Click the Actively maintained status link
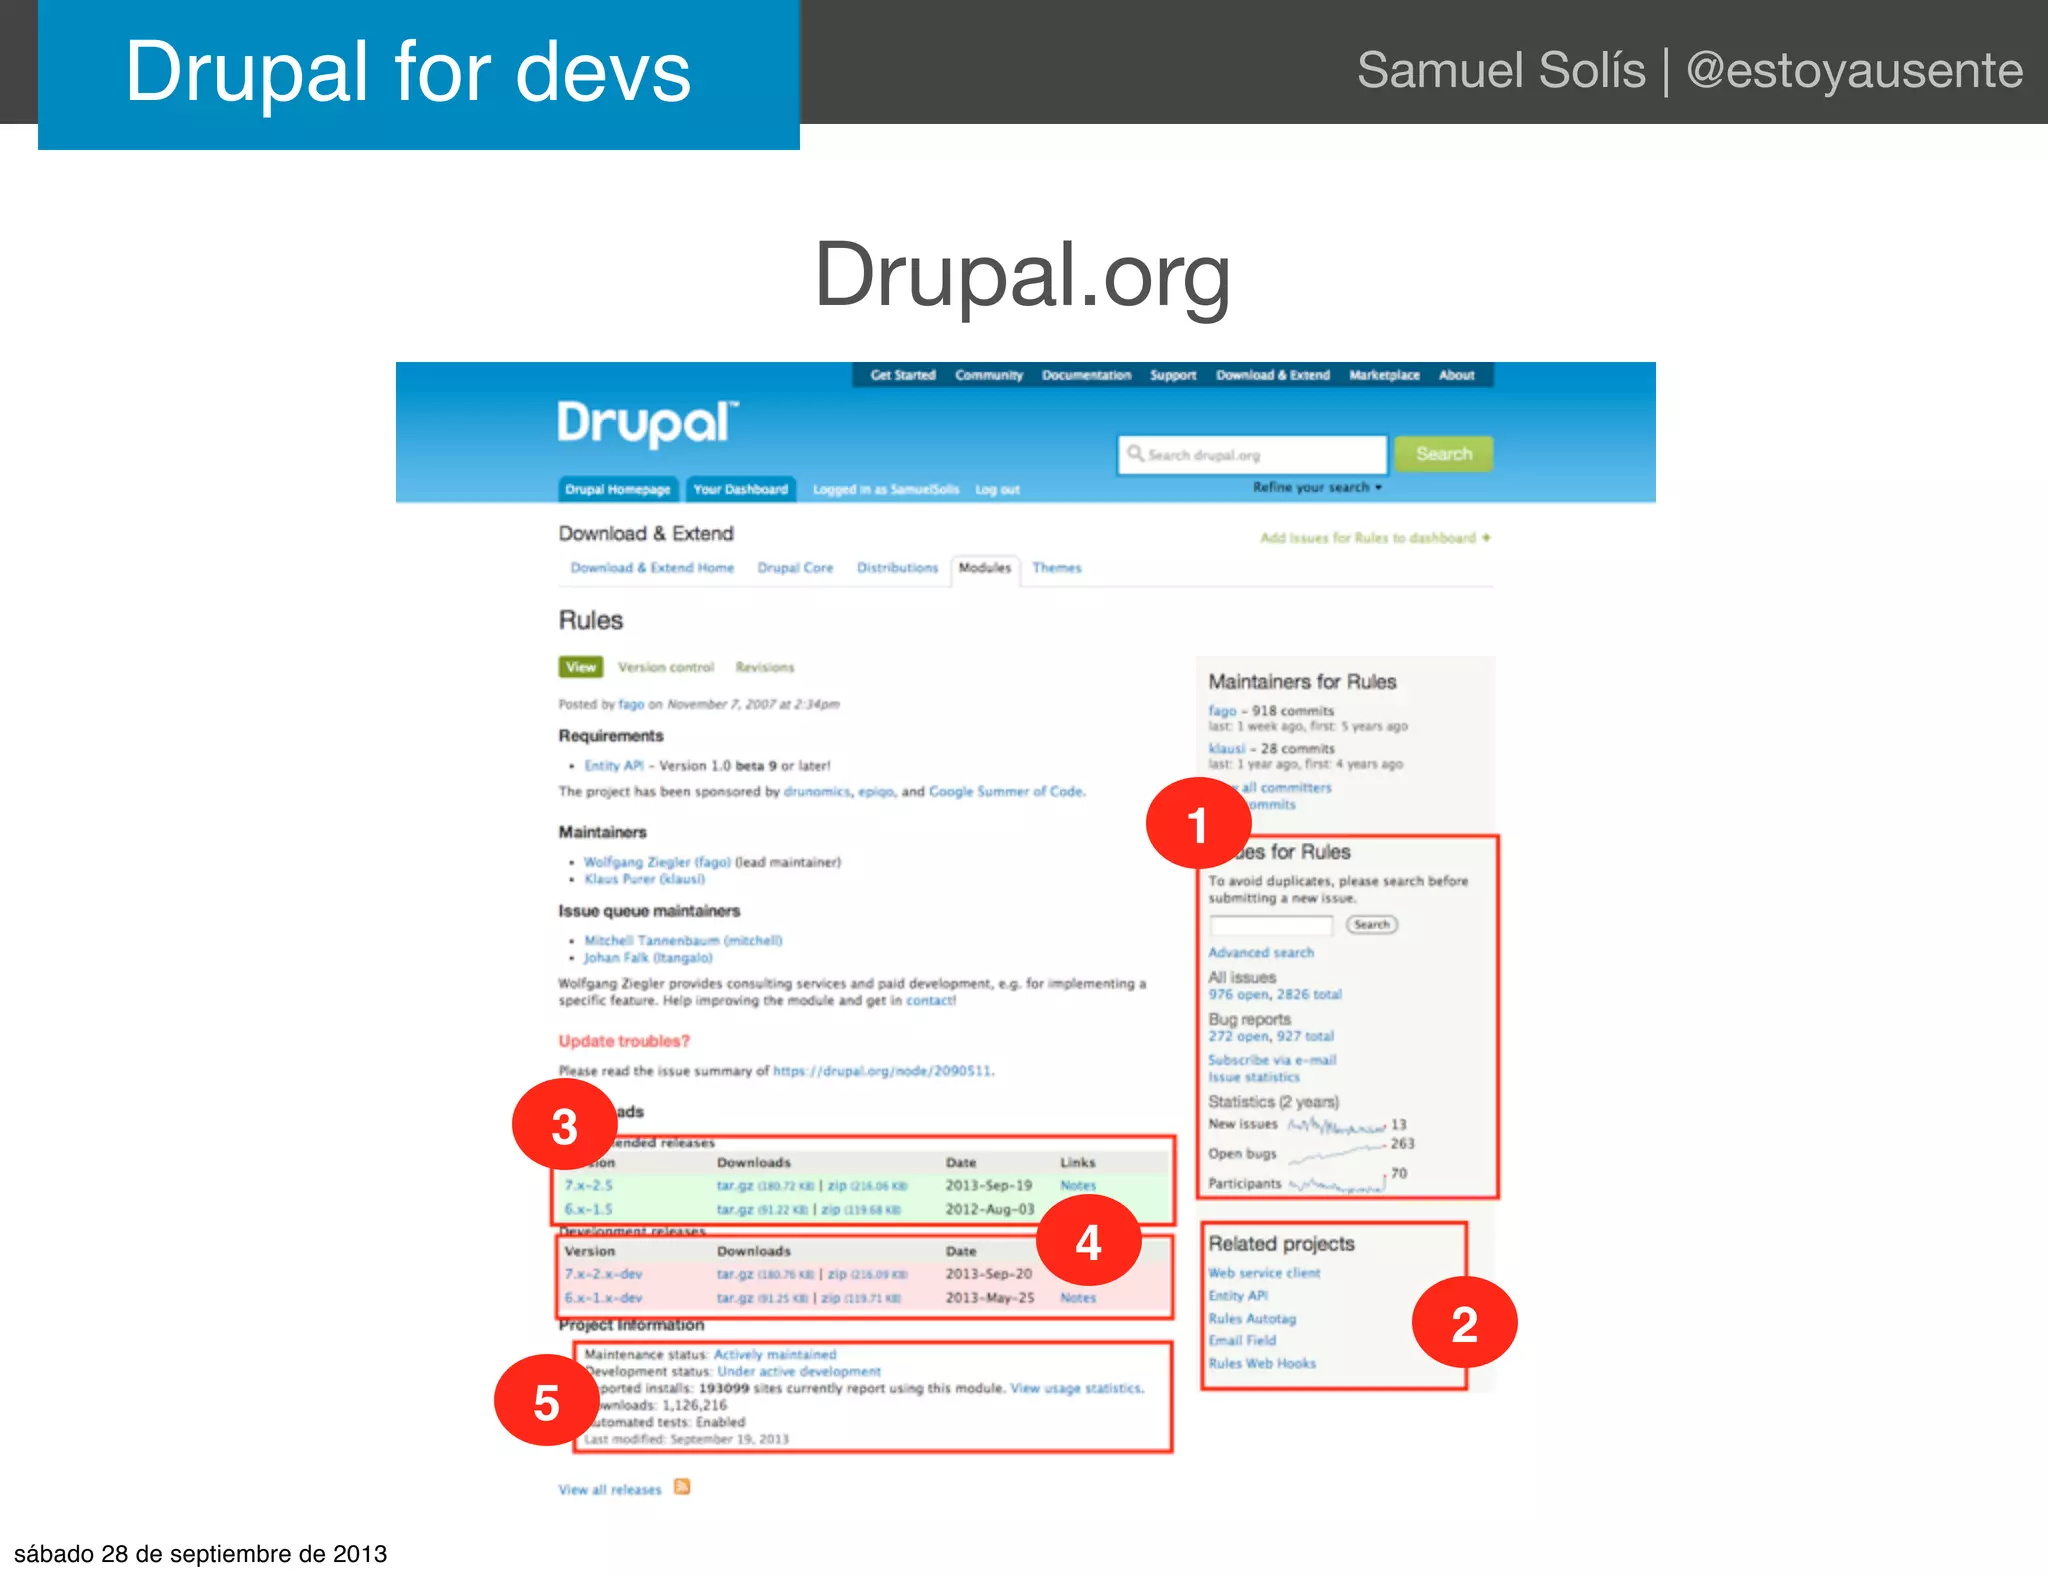Screen dimensions: 2048x1576 [774, 1355]
